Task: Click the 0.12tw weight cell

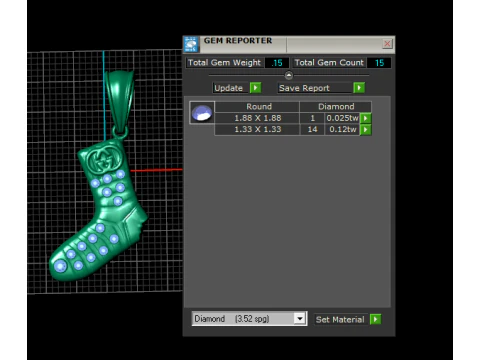Action: [342, 130]
